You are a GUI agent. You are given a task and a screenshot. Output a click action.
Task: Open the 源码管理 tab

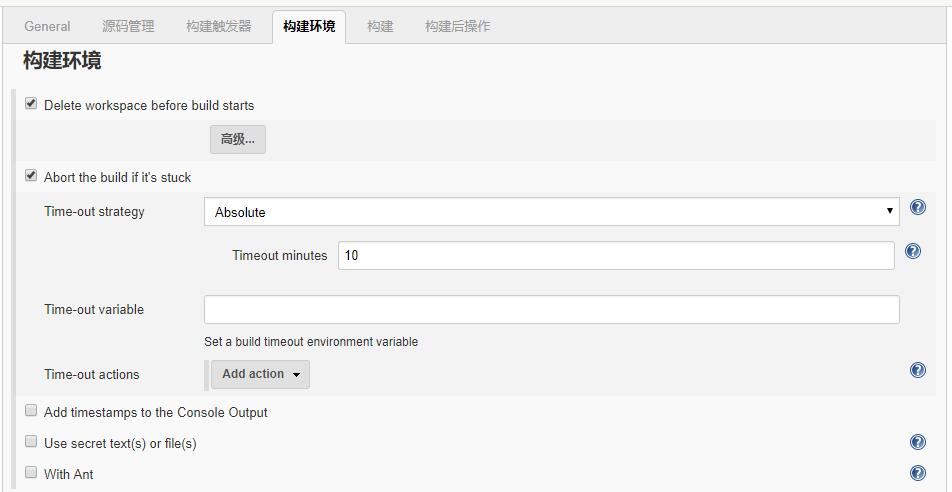[x=128, y=27]
